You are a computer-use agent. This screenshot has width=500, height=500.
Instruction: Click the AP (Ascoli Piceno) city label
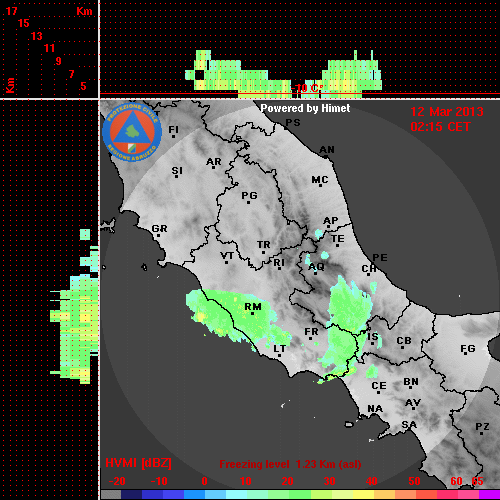pyautogui.click(x=330, y=221)
